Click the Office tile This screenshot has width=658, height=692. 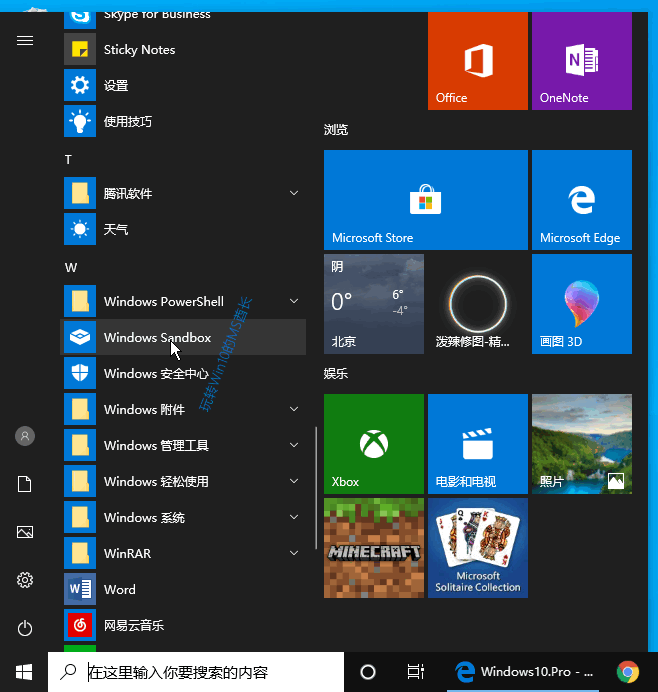click(x=478, y=61)
